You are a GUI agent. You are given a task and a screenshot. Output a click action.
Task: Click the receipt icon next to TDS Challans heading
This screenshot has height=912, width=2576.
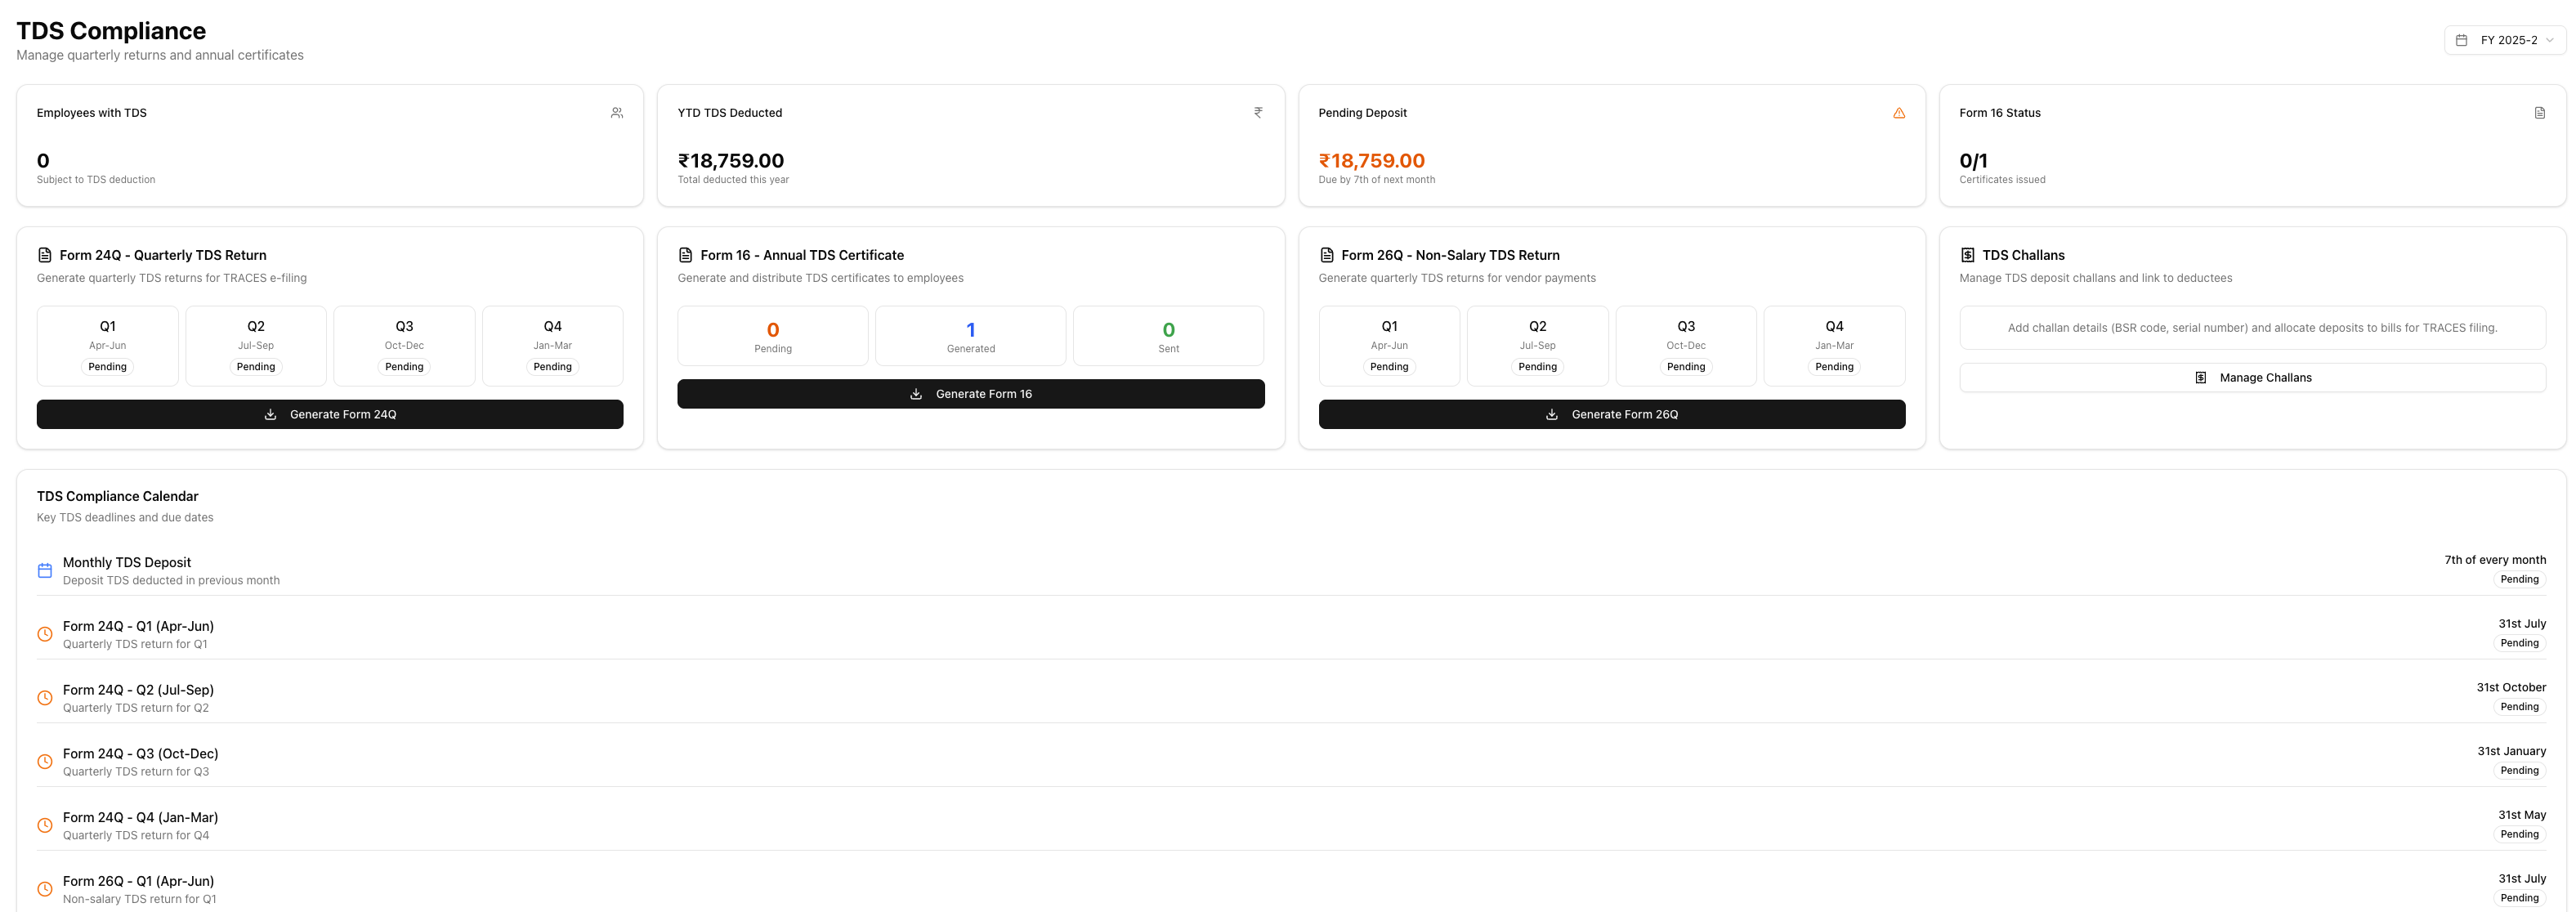click(1968, 255)
